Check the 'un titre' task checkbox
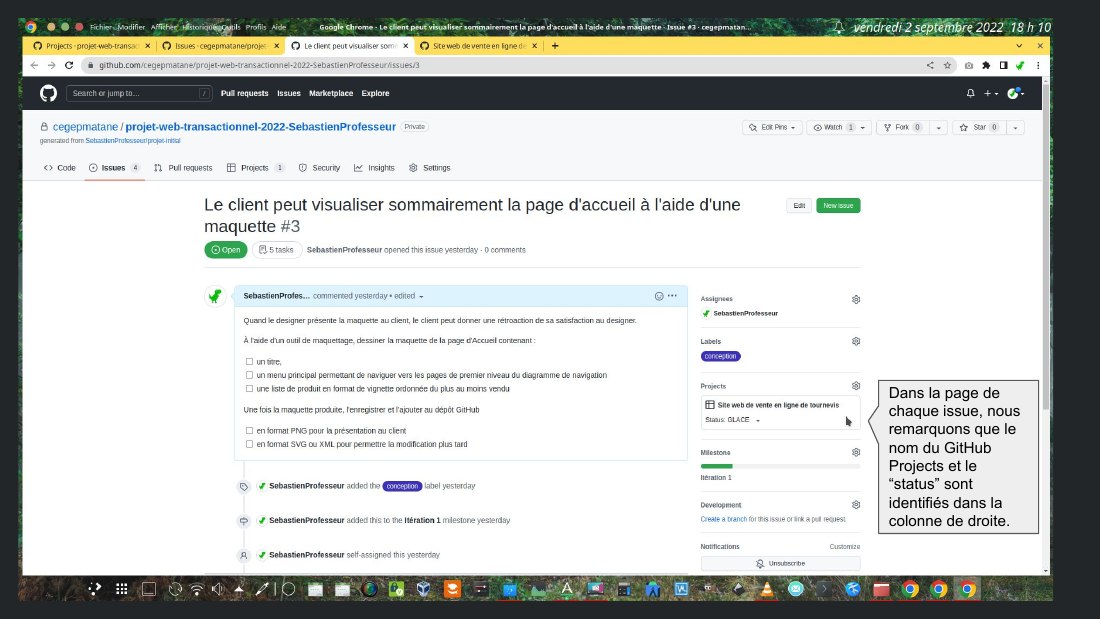 [249, 361]
